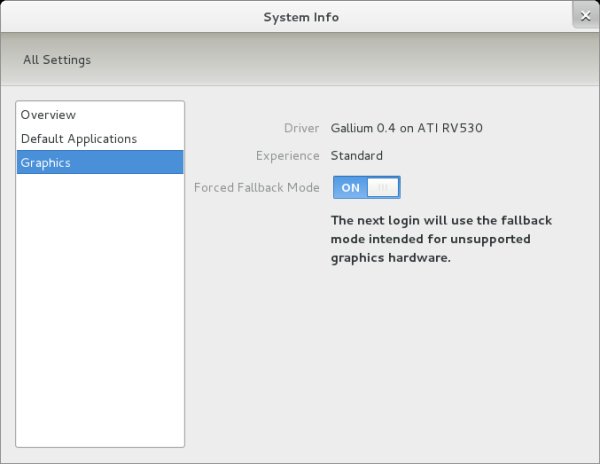The image size is (600, 464).
Task: Click the title bar left of System Info
Action: 120,17
